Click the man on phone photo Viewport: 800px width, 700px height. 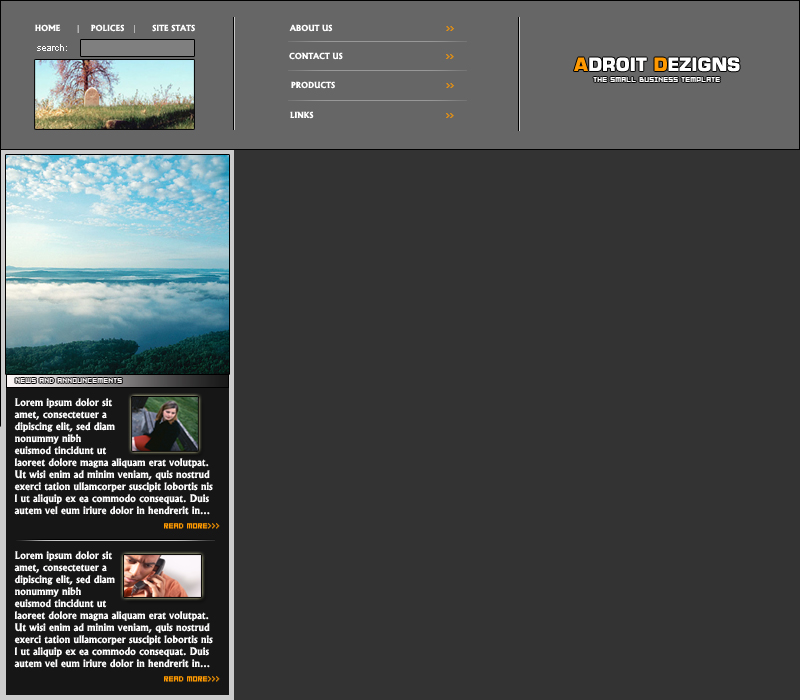click(163, 576)
